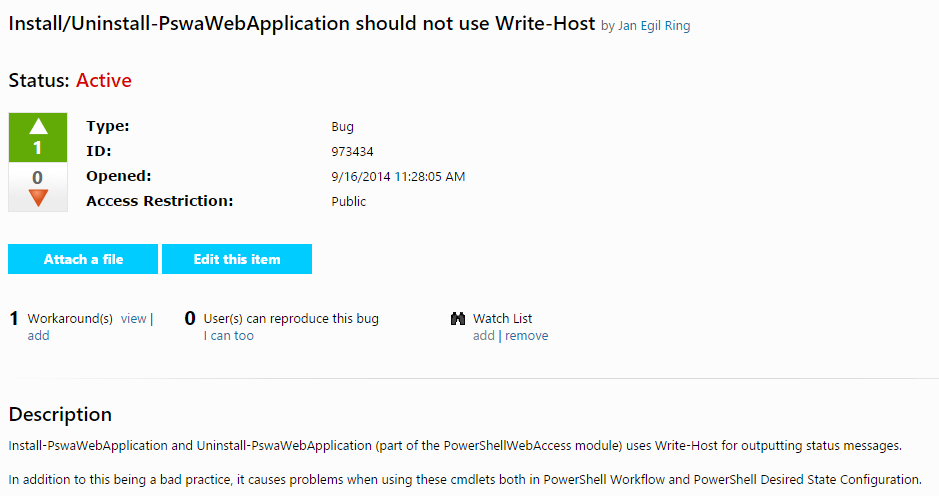The image size is (939, 496).
Task: Click the Public access restriction value
Action: click(x=349, y=202)
